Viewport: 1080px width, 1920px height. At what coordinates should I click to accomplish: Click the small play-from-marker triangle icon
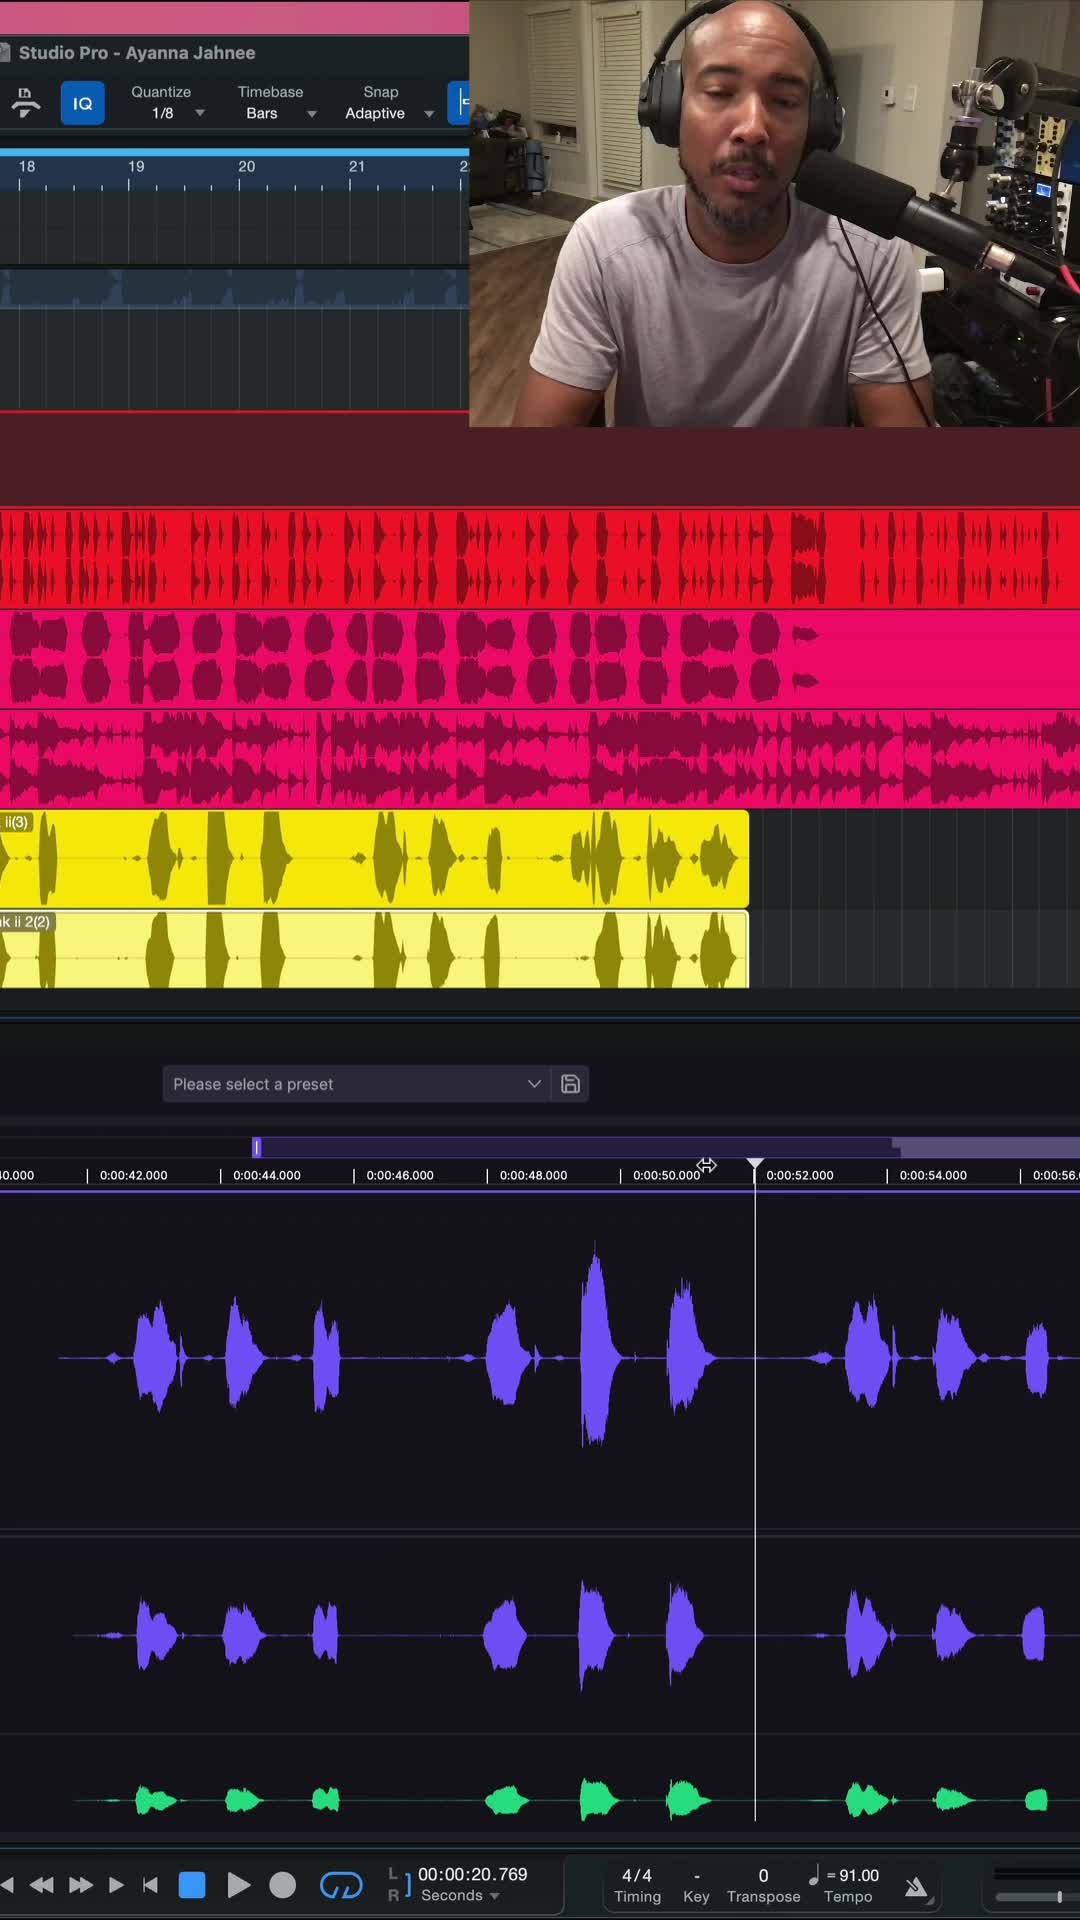[116, 1885]
